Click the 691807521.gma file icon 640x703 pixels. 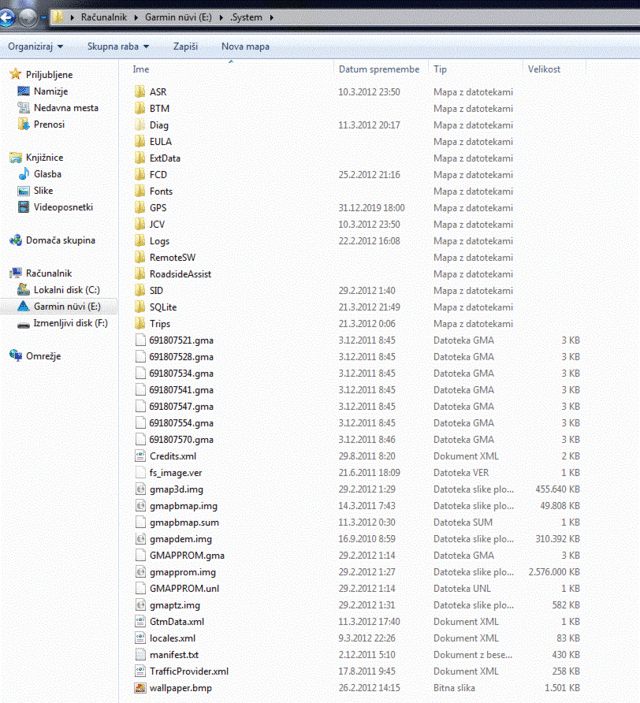coord(140,340)
